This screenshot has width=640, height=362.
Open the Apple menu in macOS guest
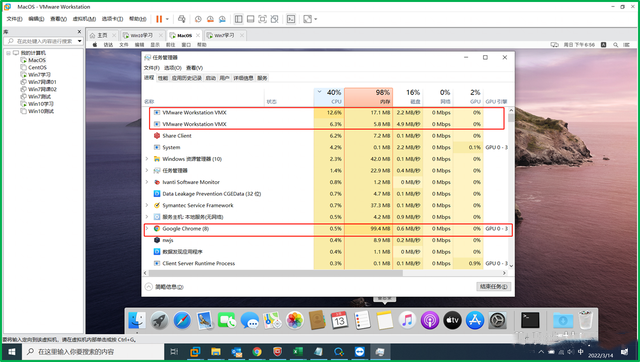point(95,44)
